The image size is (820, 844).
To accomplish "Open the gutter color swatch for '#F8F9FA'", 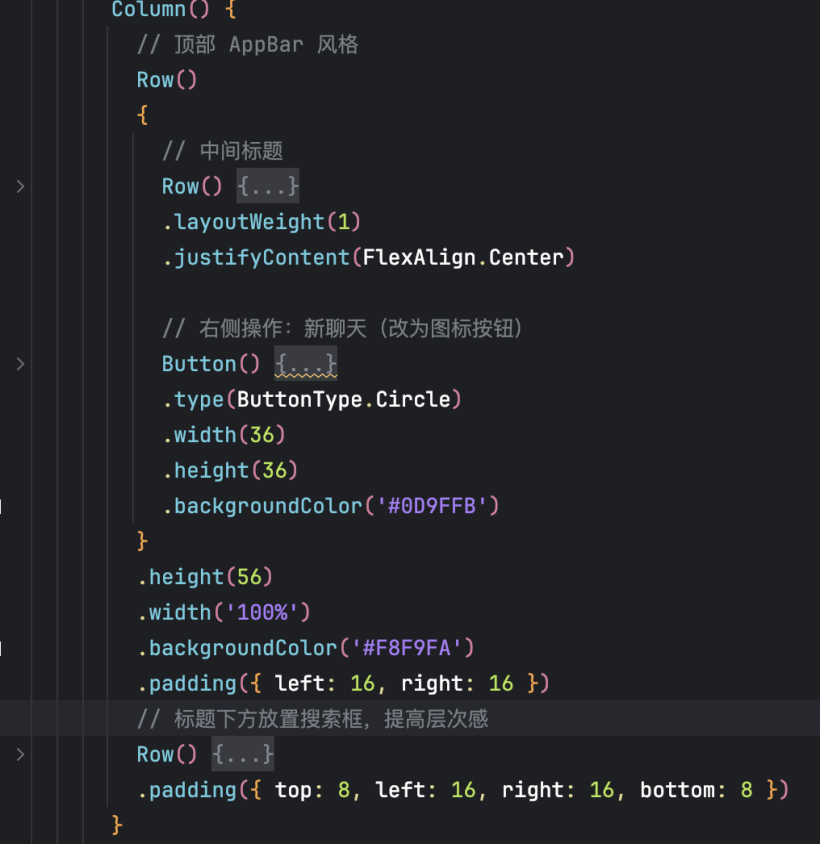I will click(2, 648).
